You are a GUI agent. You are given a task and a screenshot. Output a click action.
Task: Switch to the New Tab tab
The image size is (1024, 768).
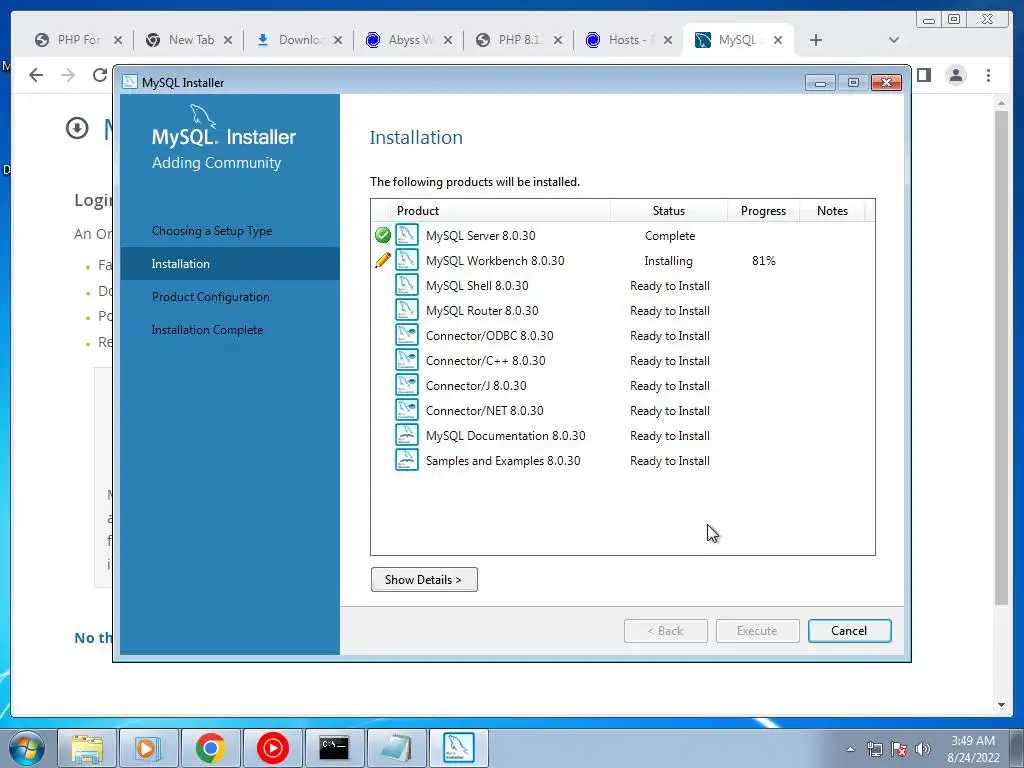pyautogui.click(x=189, y=40)
